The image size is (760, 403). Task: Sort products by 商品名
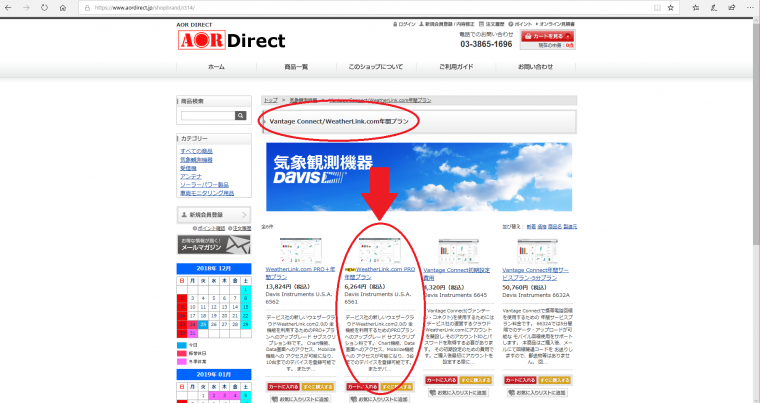pyautogui.click(x=554, y=226)
